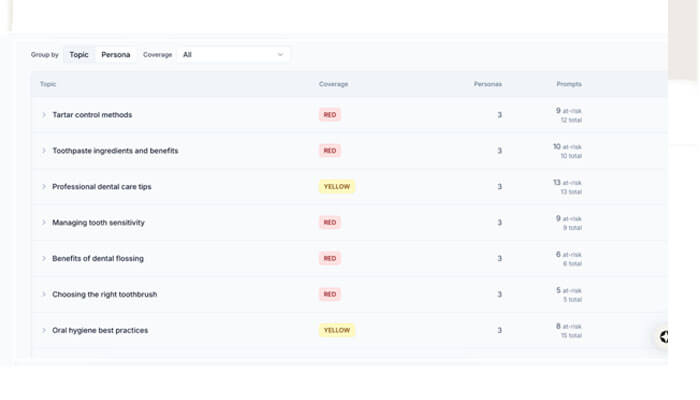Click the 9 at-risk count for Tartar control
700x400 pixels.
pos(568,111)
